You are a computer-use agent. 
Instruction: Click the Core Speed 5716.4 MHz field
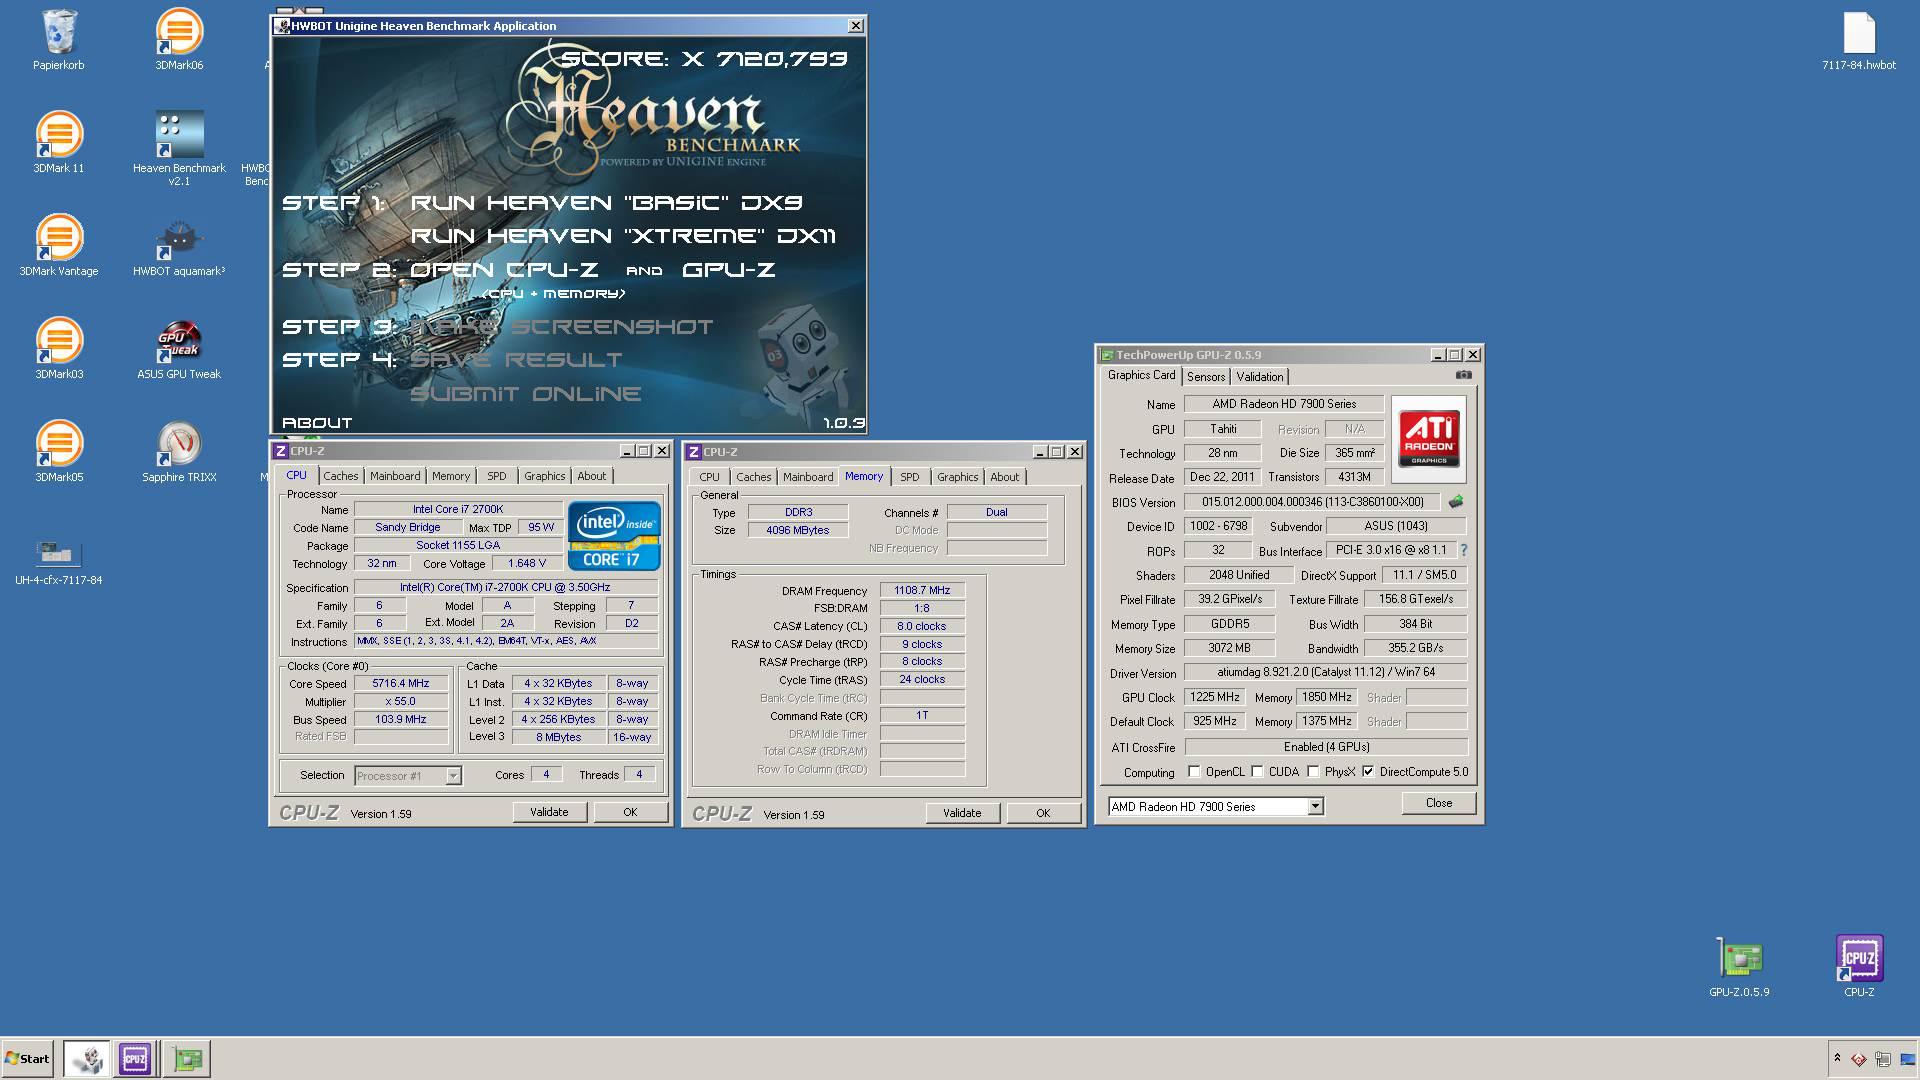coord(401,684)
